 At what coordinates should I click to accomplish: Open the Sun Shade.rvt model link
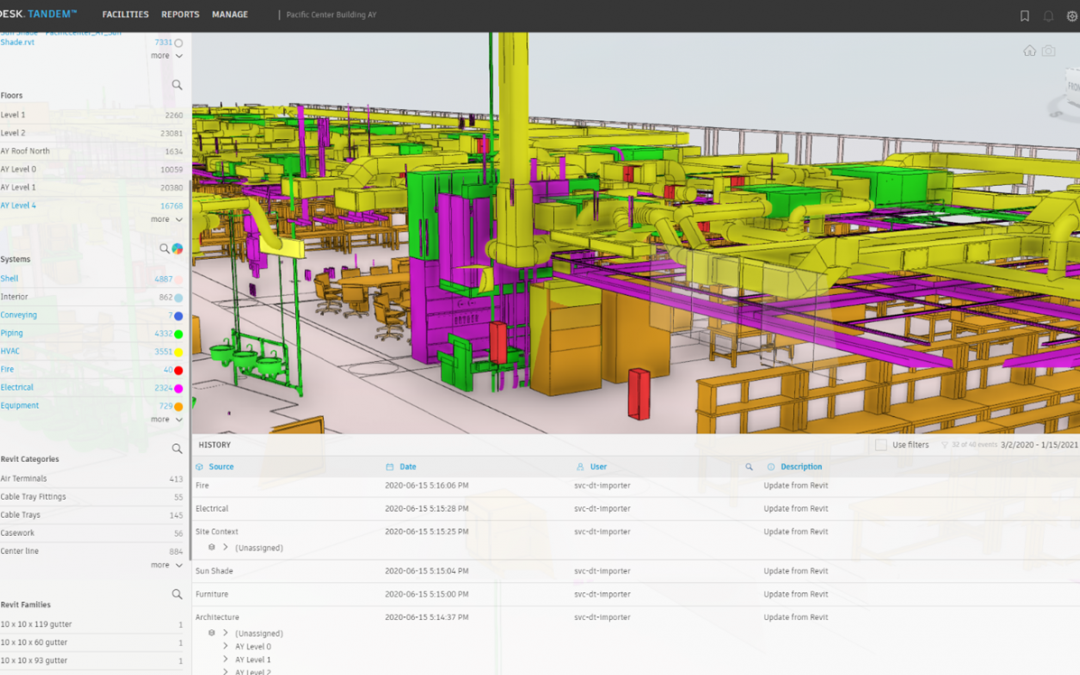click(x=17, y=42)
